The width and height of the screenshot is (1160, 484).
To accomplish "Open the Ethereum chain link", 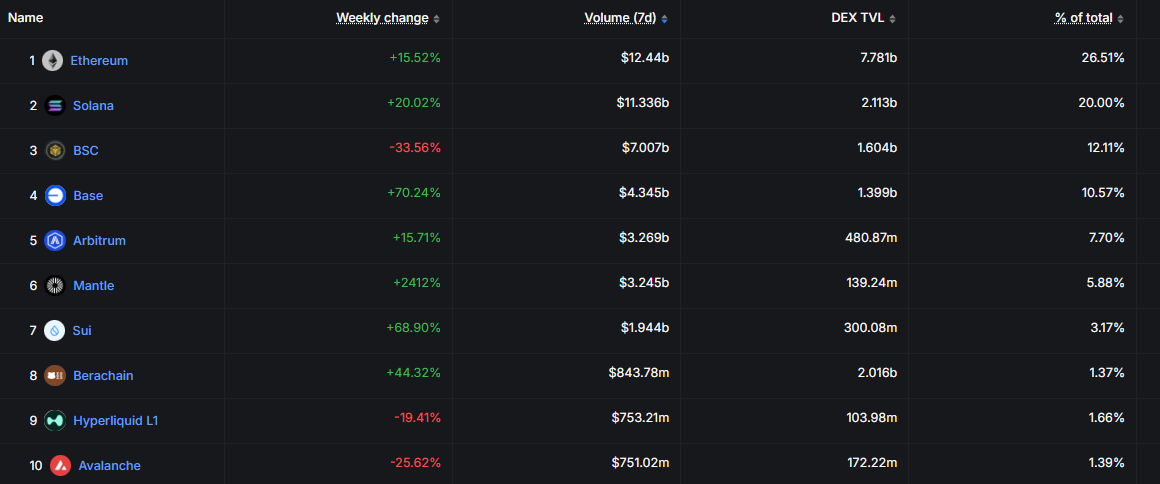I will click(x=99, y=61).
